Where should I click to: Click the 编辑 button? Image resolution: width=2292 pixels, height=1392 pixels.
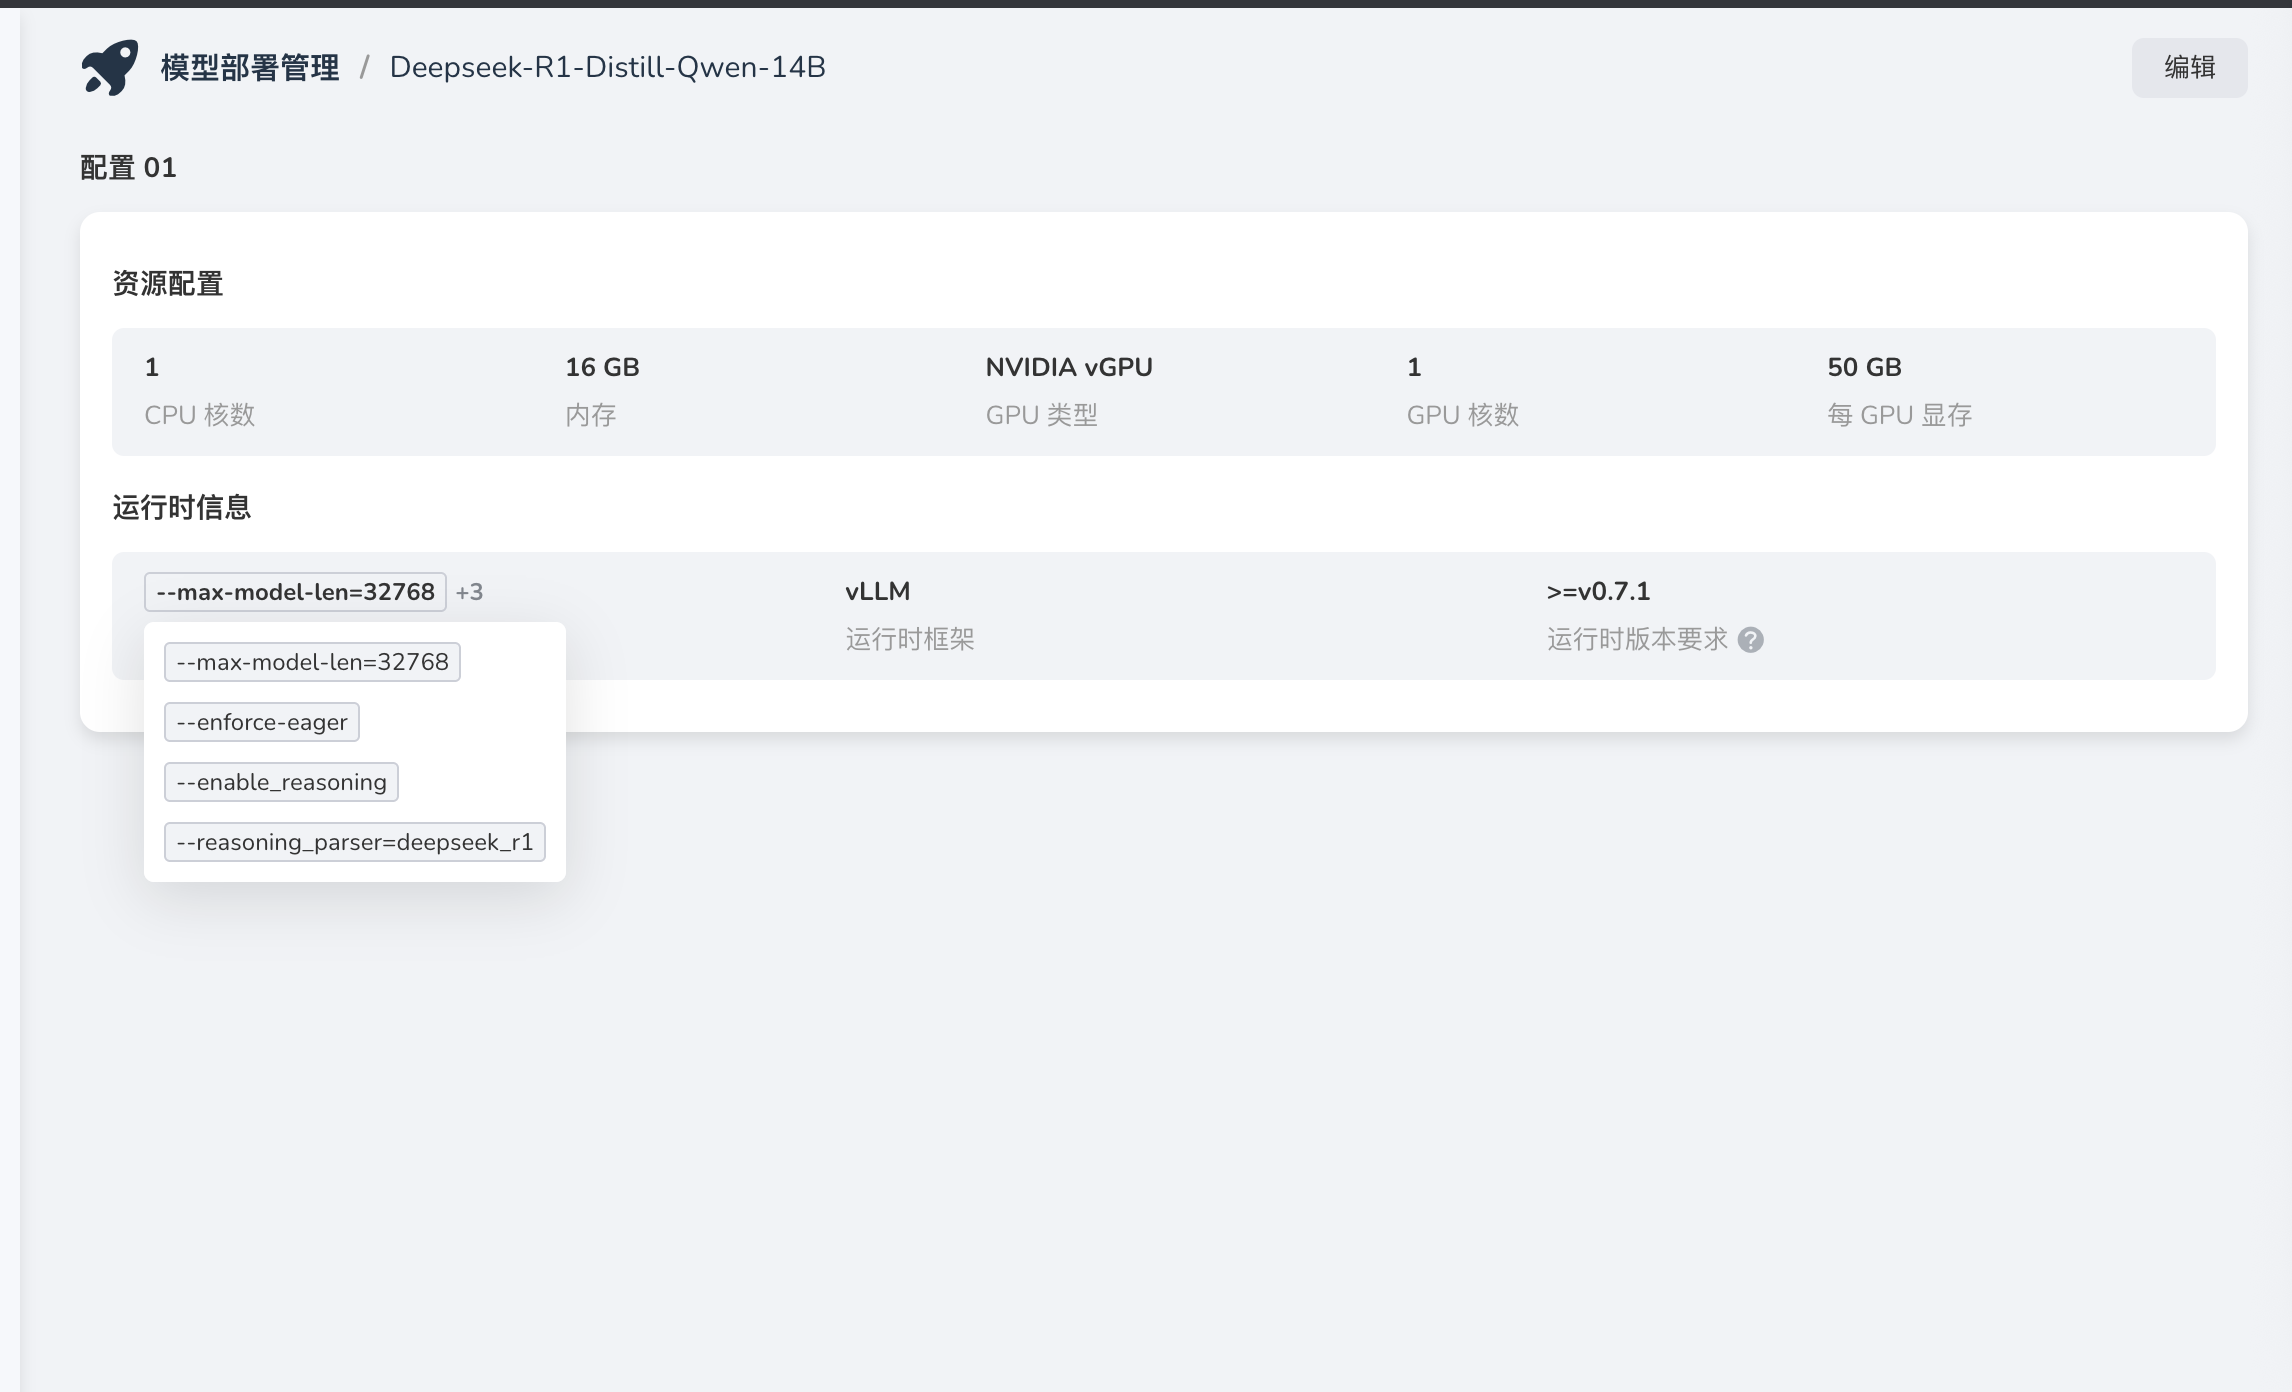2188,68
